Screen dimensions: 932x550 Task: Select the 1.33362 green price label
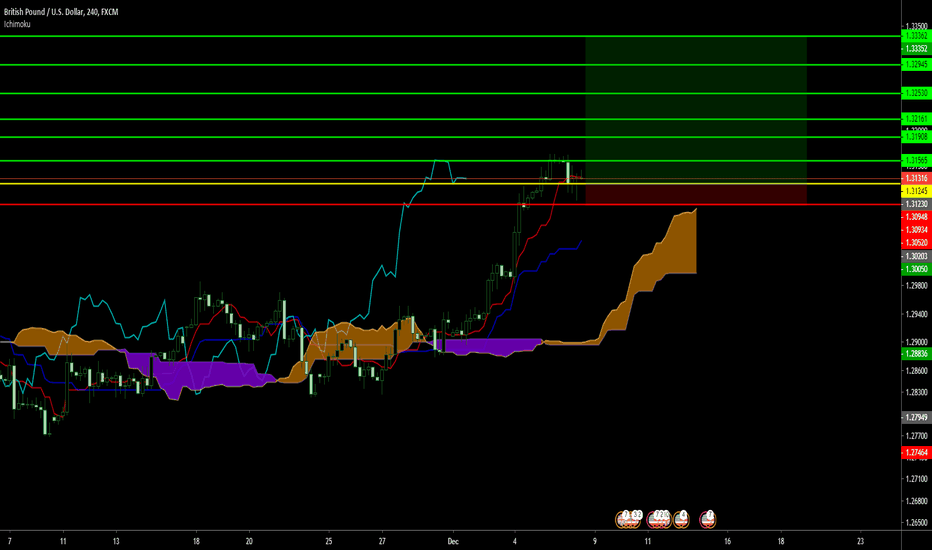coord(915,36)
